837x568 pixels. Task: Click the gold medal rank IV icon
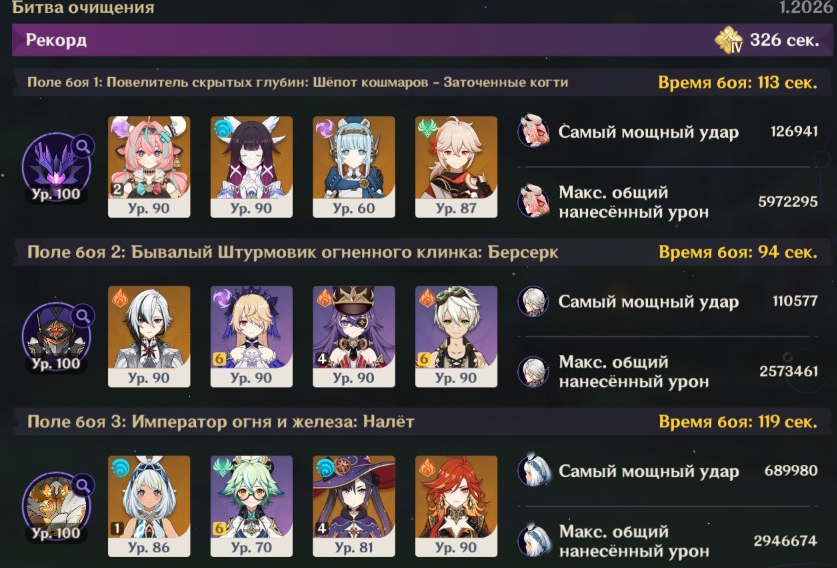[729, 40]
